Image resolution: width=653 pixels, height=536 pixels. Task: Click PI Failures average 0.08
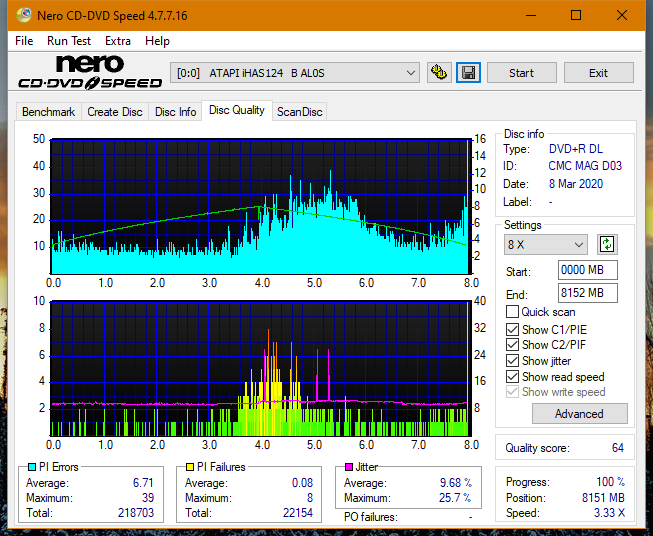(x=302, y=483)
